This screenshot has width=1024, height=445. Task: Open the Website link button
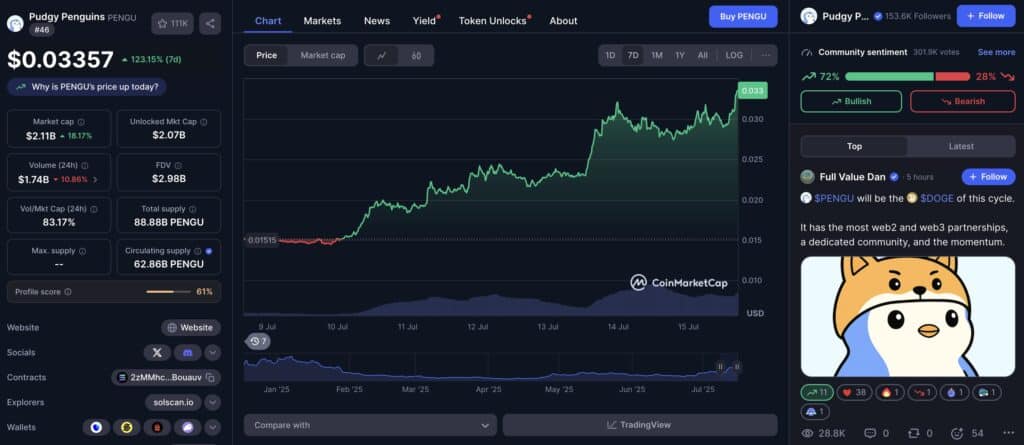tap(191, 328)
